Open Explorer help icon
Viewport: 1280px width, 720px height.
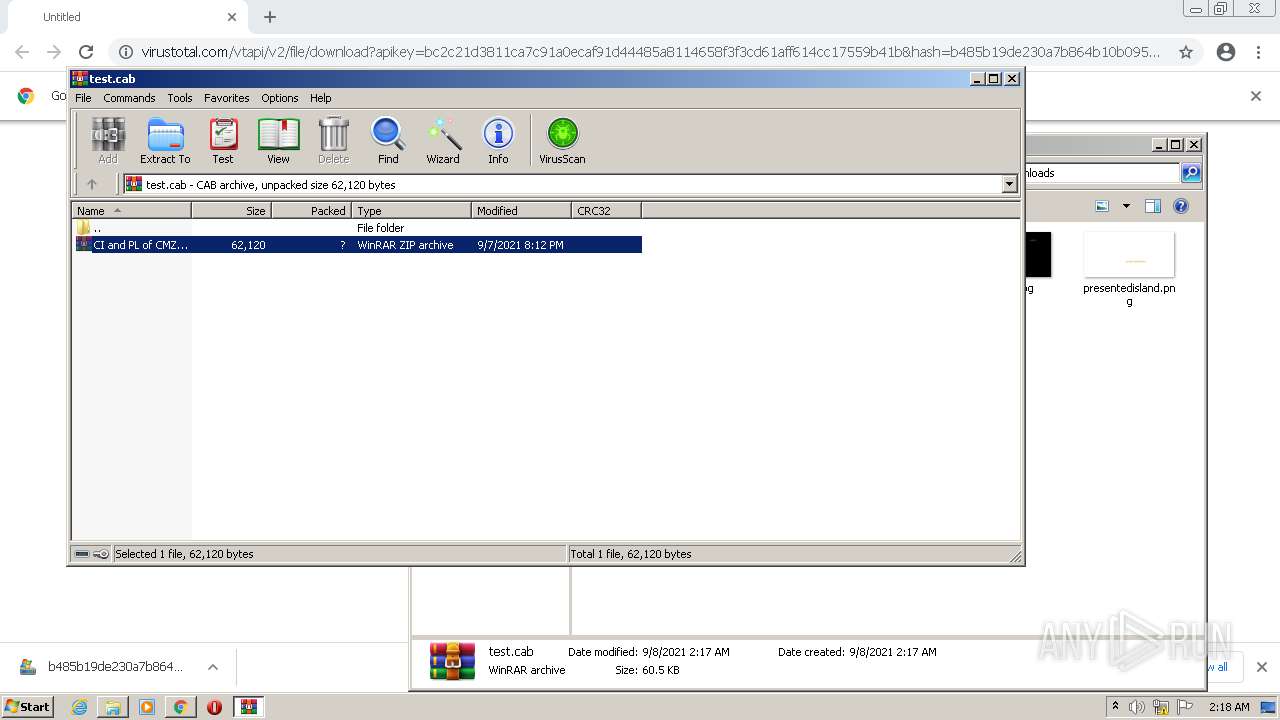(x=1181, y=206)
